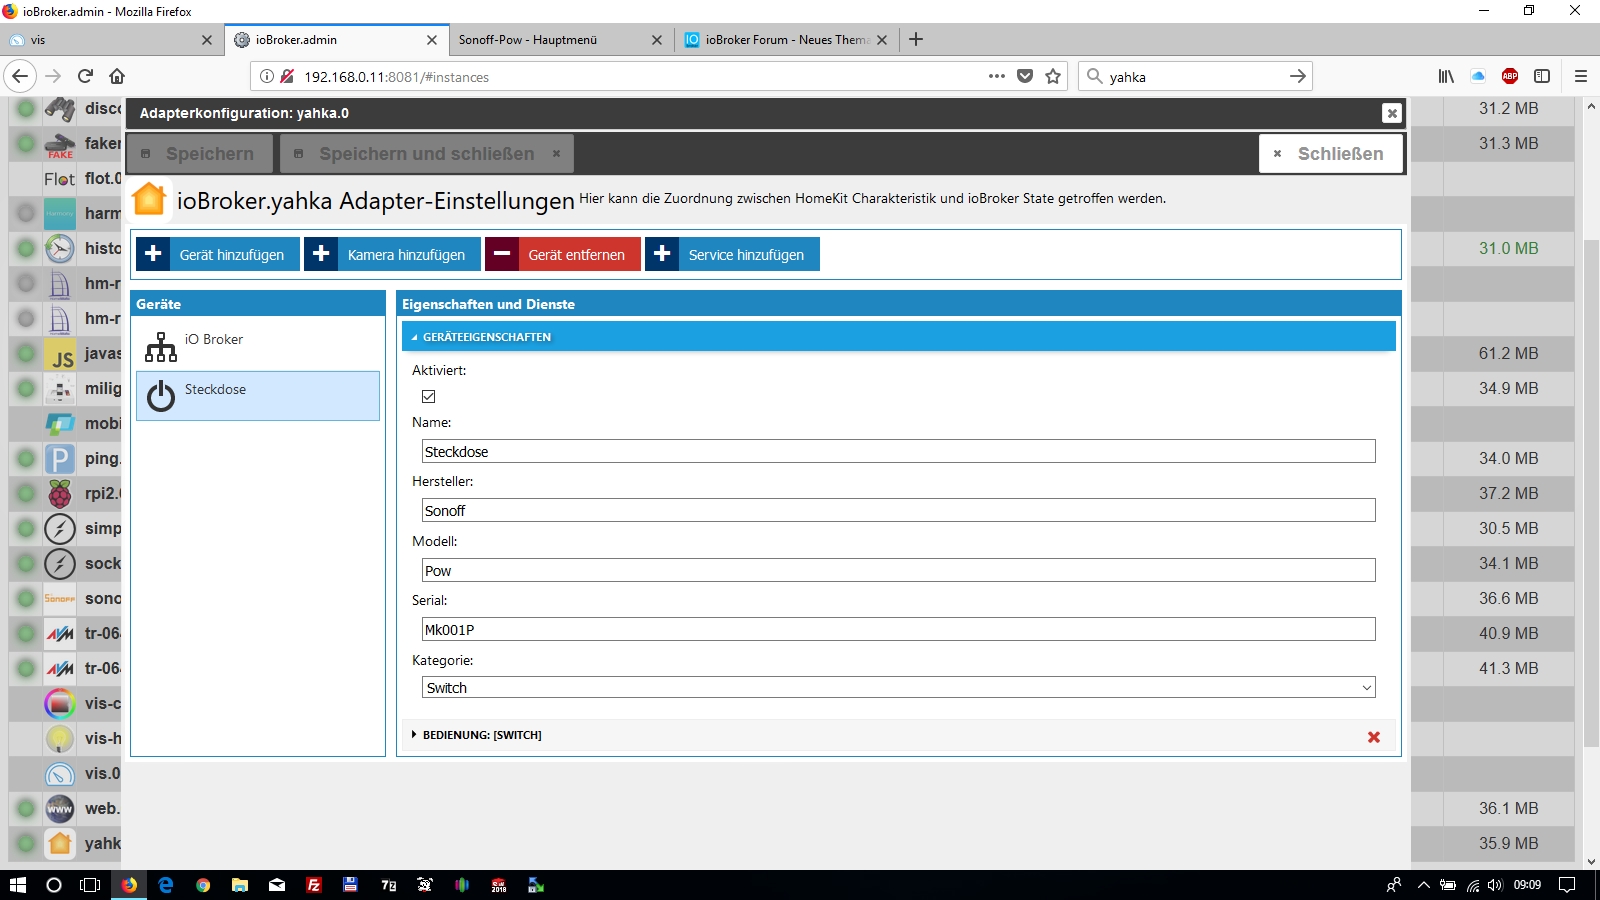Collapse the Geräteeigenschaften section
Viewport: 1600px width, 900px height.
pyautogui.click(x=899, y=337)
